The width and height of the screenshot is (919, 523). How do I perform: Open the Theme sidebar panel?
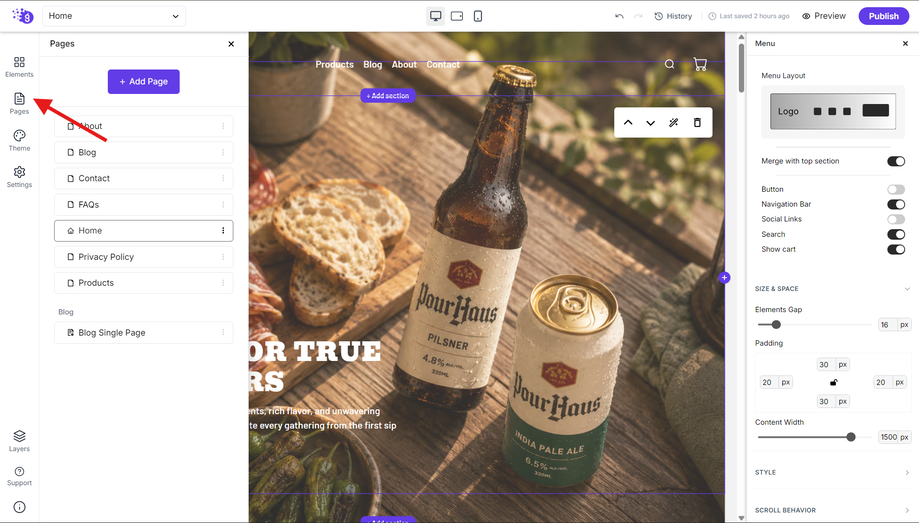19,141
